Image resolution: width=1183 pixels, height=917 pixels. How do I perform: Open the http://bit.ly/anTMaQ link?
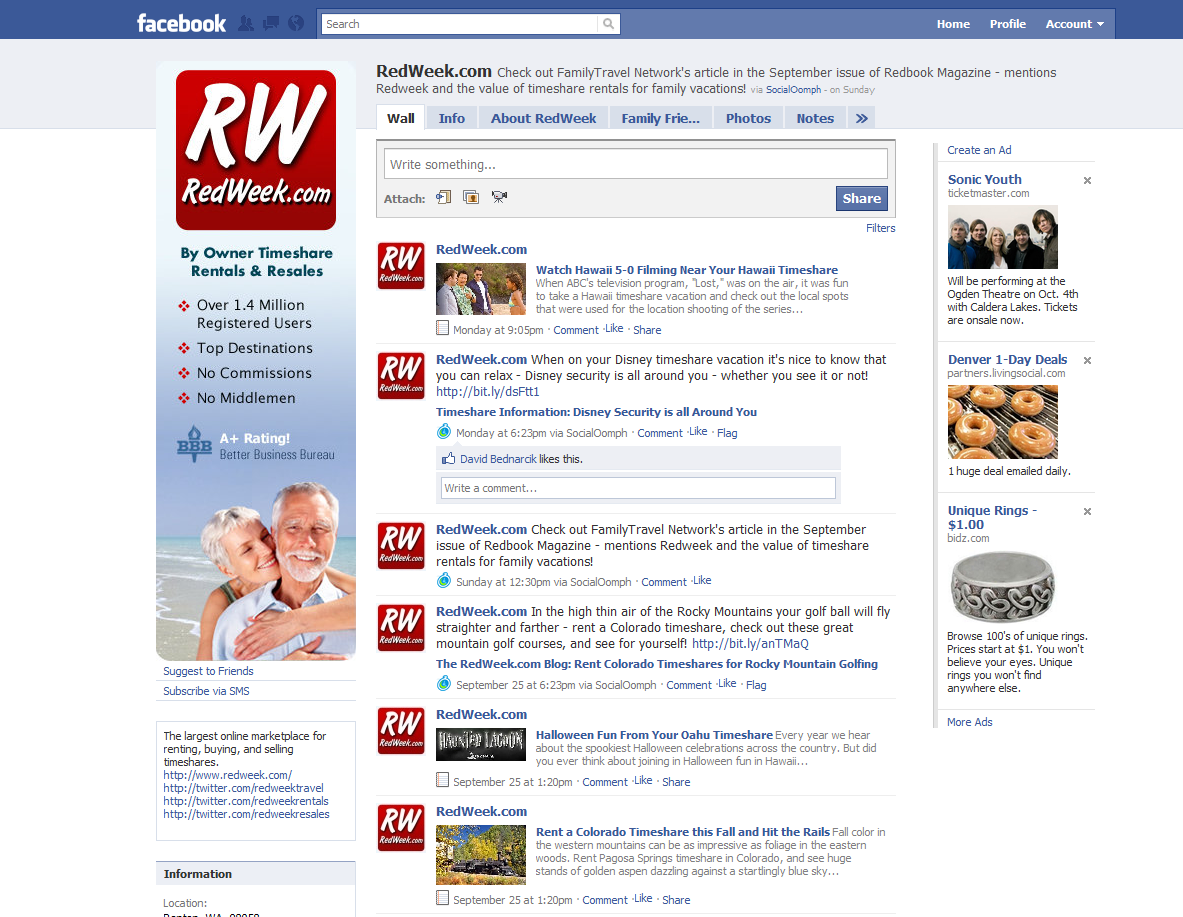750,644
